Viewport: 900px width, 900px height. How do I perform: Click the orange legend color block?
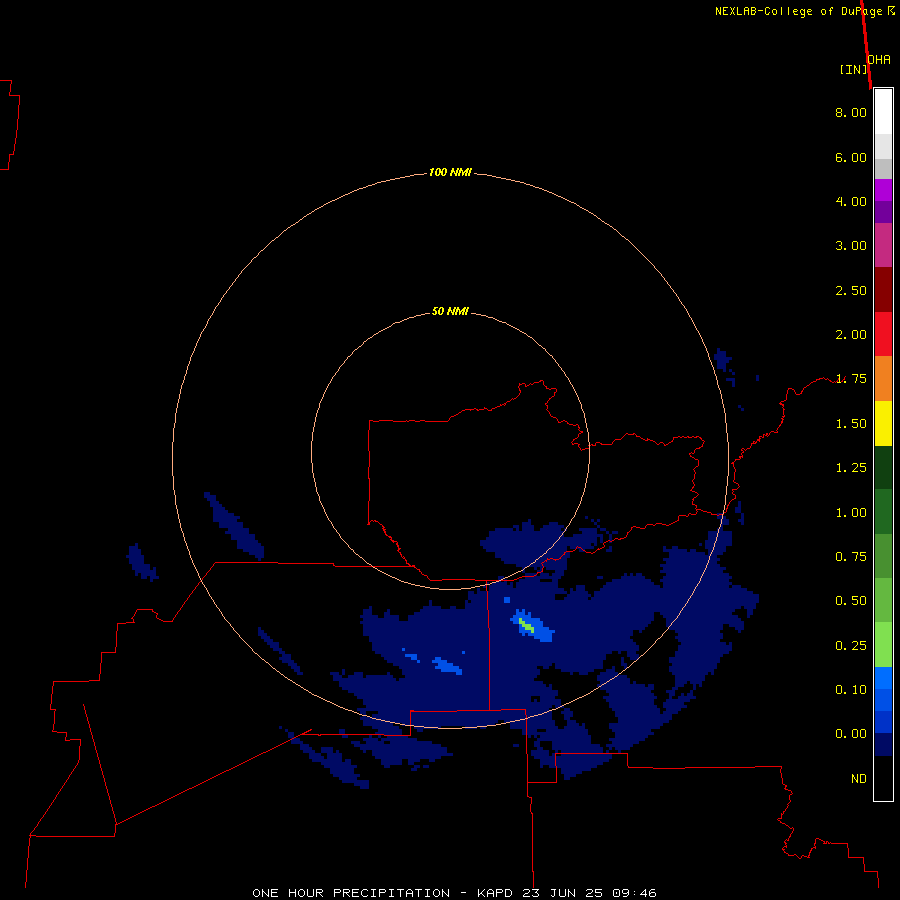click(x=883, y=379)
